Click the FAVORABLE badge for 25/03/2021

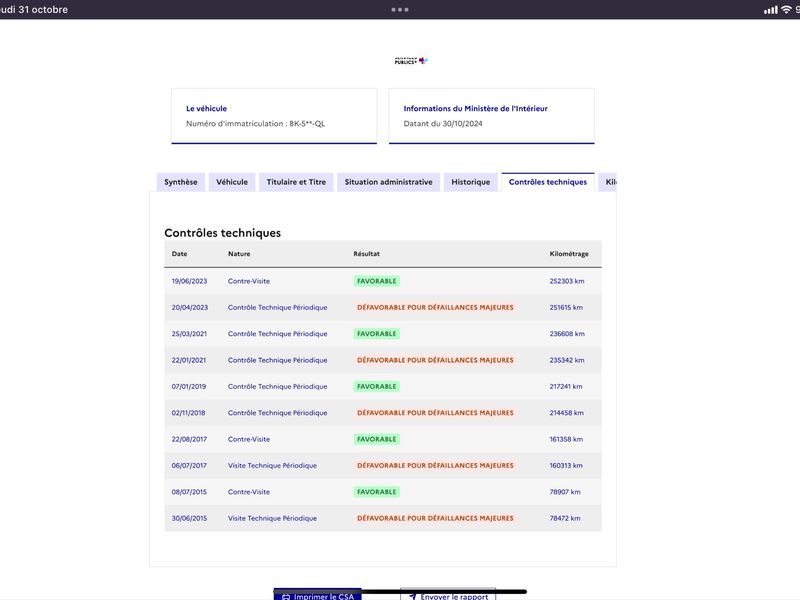[377, 334]
